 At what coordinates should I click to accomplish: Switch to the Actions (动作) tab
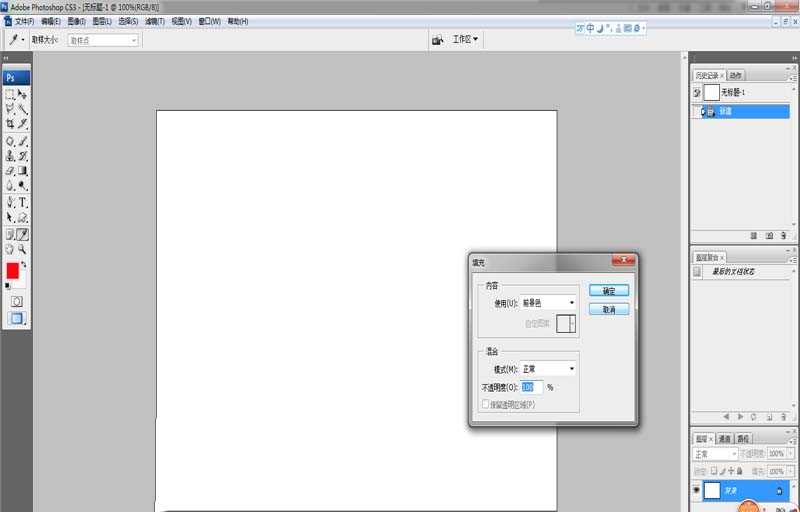tap(736, 75)
